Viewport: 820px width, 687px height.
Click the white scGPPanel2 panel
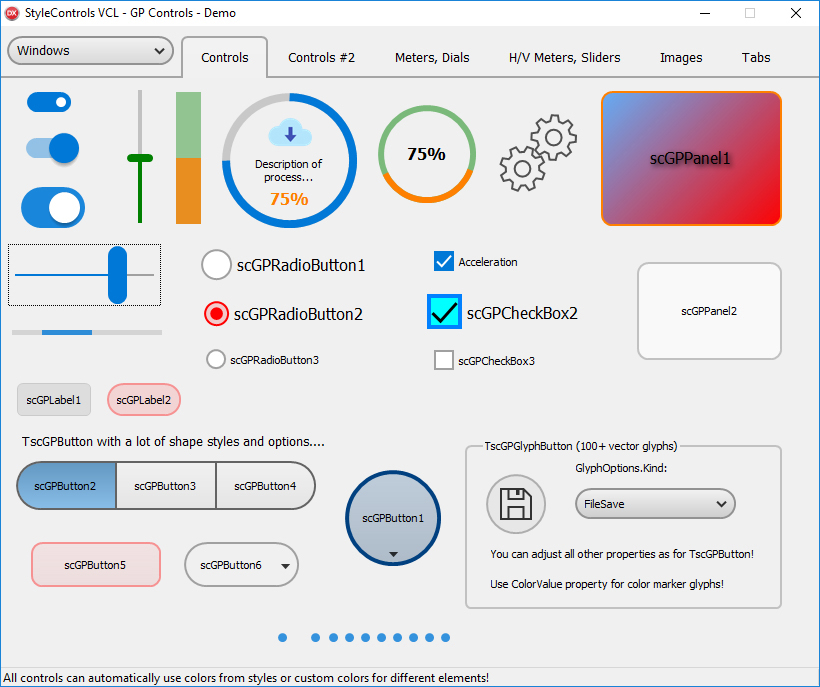(x=709, y=311)
